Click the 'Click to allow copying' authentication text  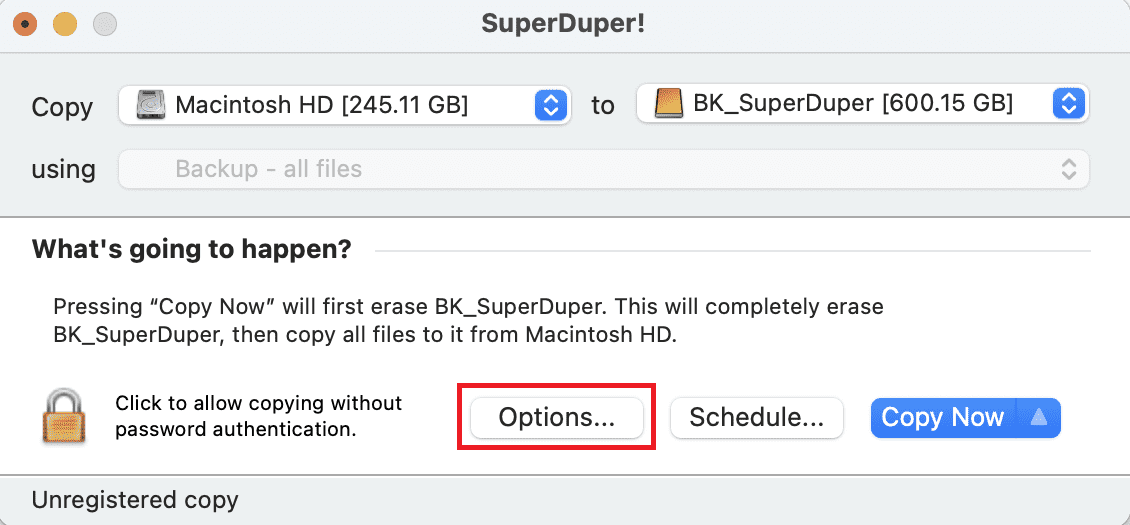click(x=258, y=416)
